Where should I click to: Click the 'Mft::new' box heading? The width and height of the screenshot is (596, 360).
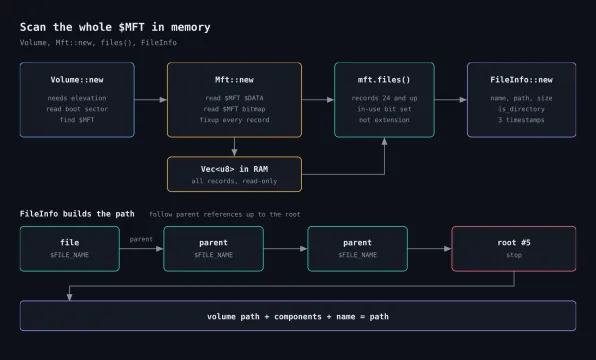click(x=234, y=80)
